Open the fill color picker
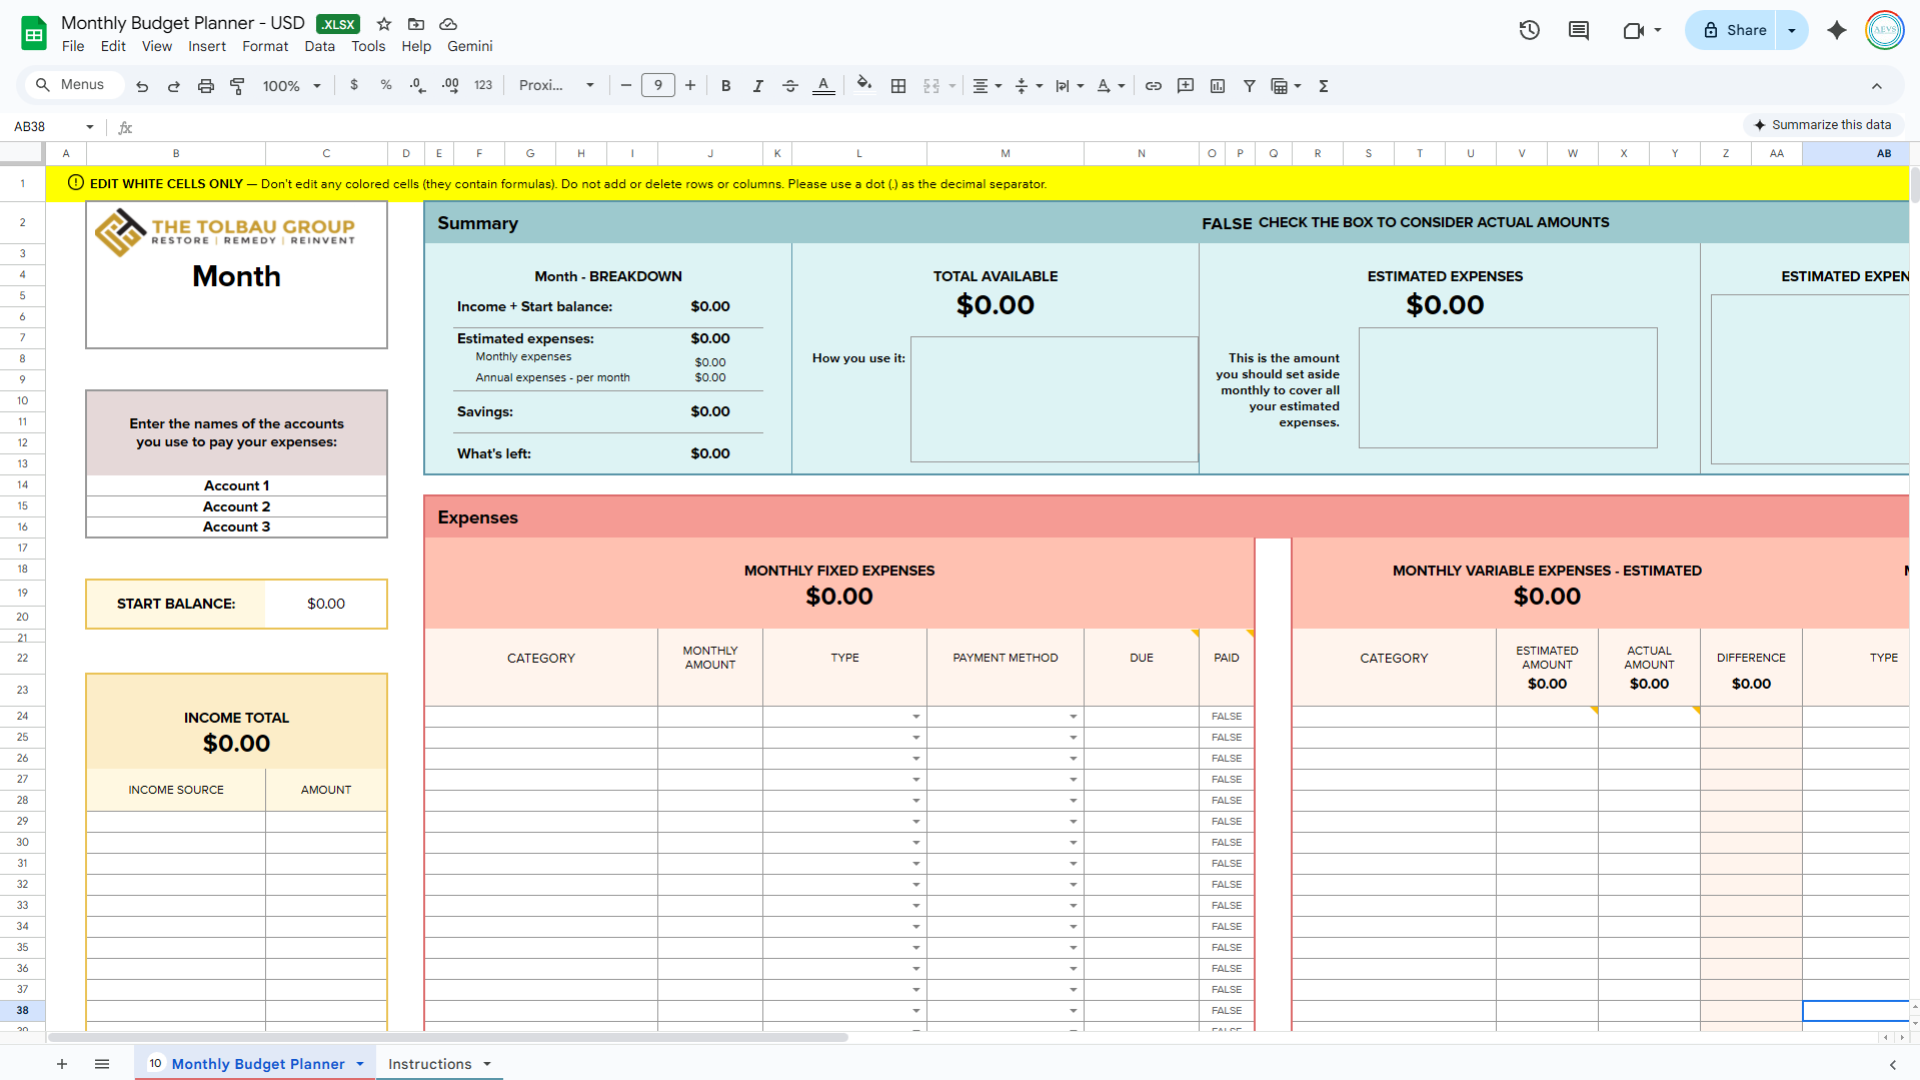1920x1080 pixels. 864,86
